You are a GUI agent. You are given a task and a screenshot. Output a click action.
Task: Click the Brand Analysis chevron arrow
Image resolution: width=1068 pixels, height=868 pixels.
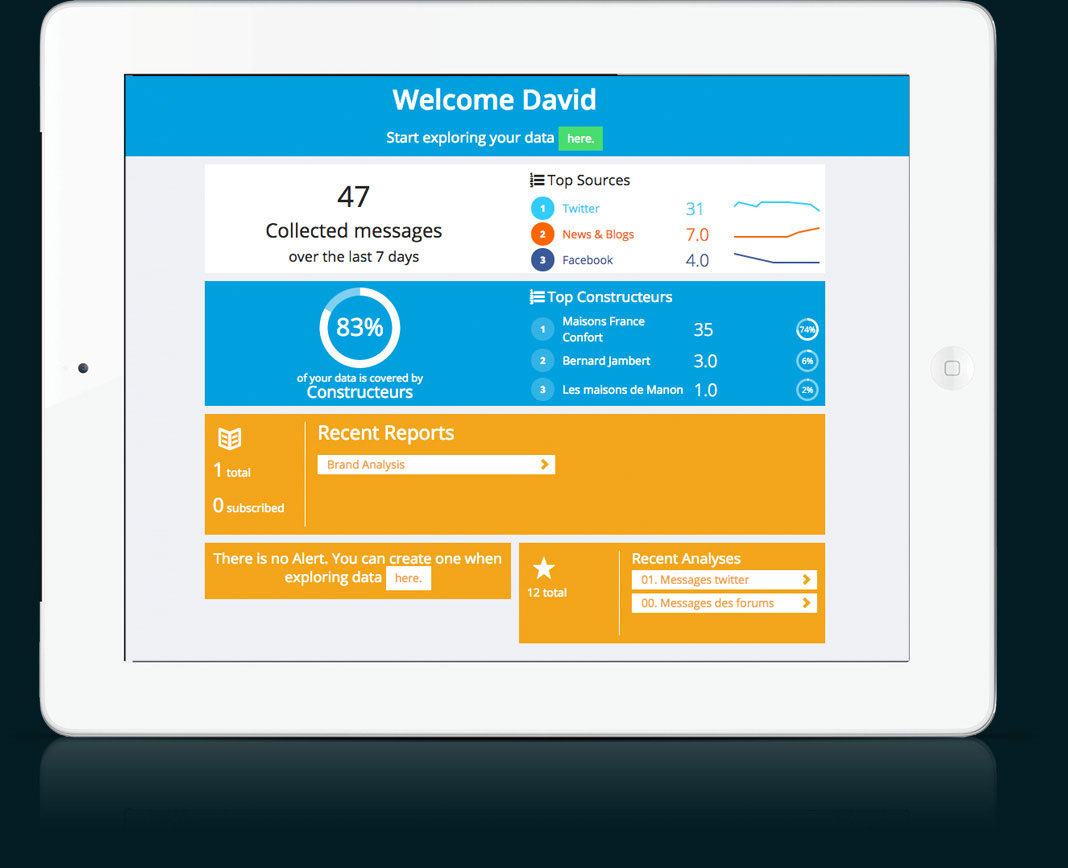[x=544, y=465]
